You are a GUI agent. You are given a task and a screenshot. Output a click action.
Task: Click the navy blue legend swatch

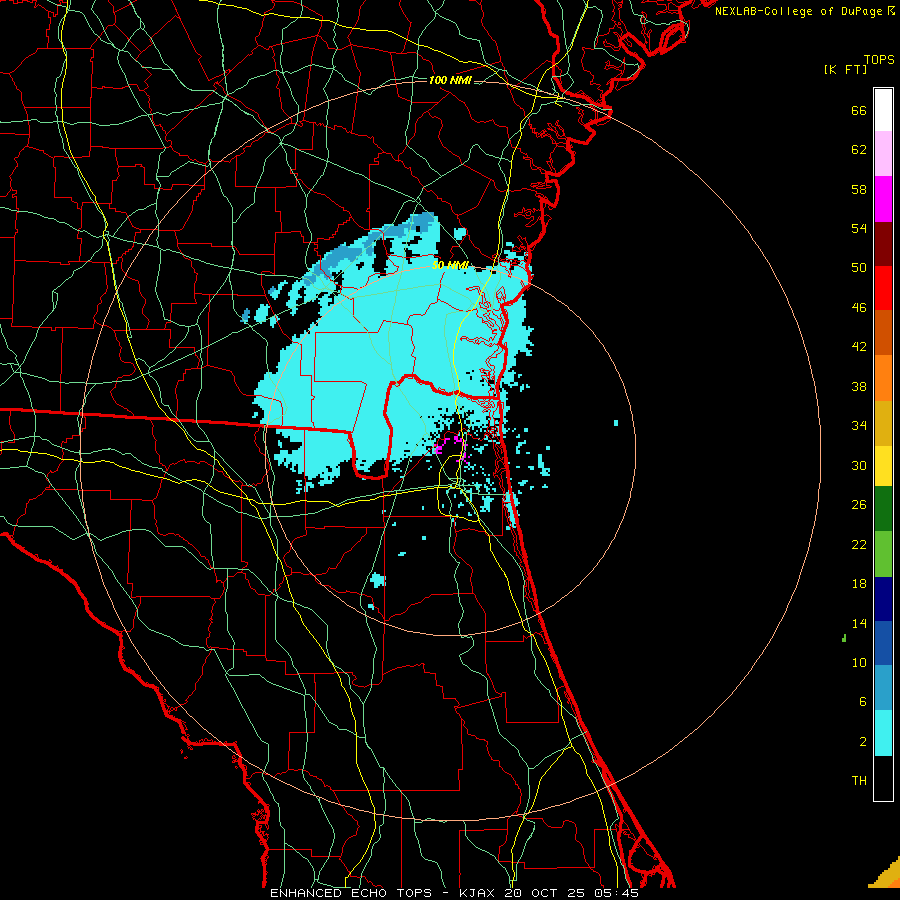click(883, 599)
